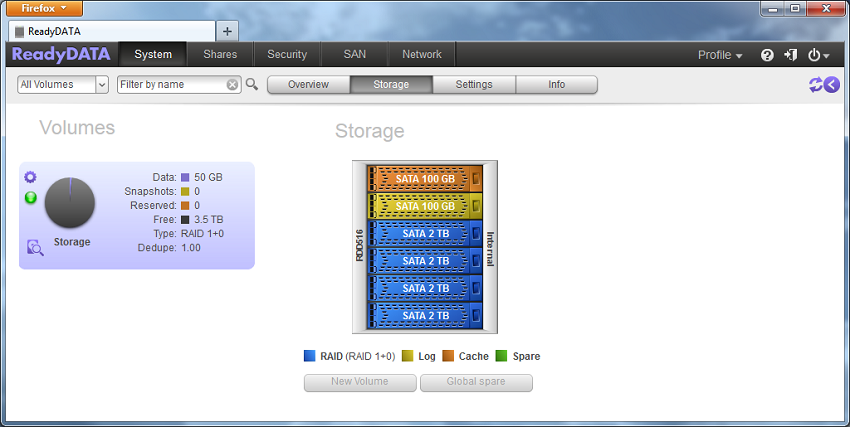The height and width of the screenshot is (427, 850).
Task: Click the RDD516 chassis label
Action: coord(359,245)
